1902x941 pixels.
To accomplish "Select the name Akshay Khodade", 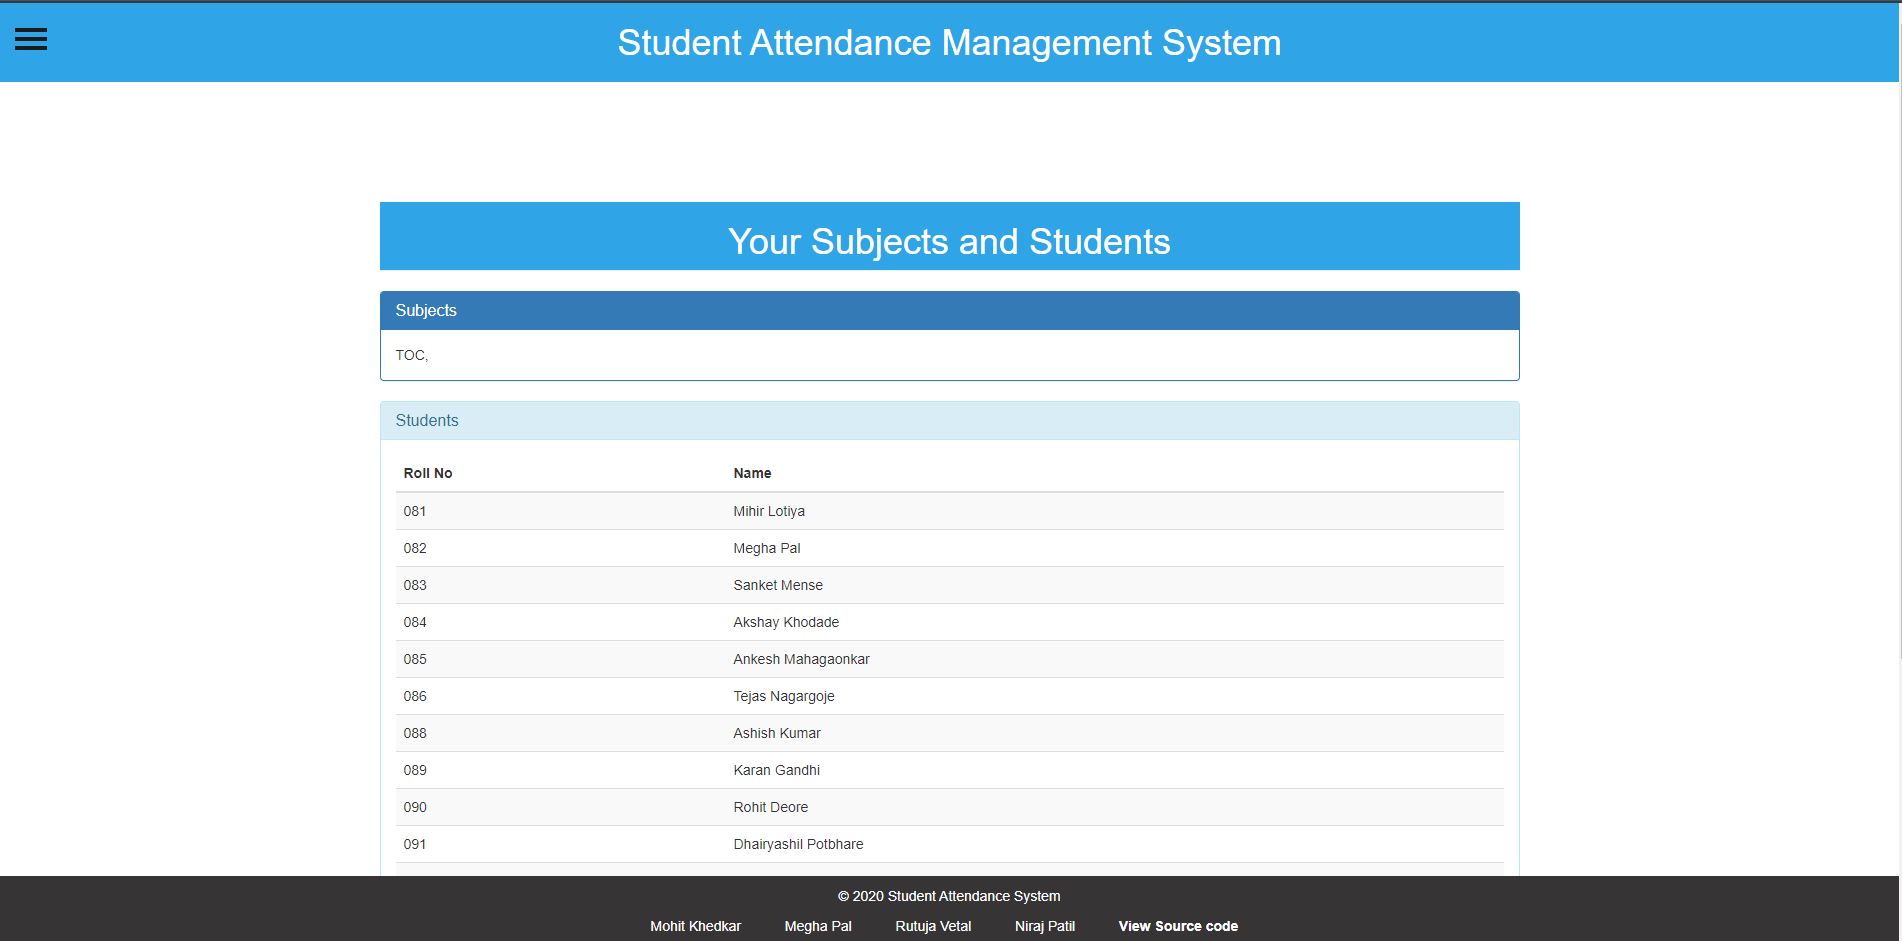I will click(786, 622).
